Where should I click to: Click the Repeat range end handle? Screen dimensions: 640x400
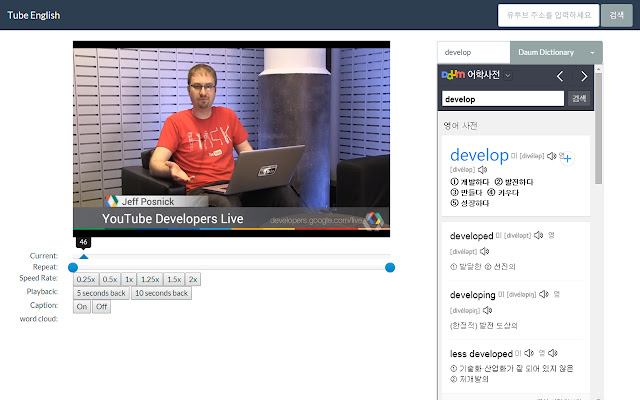[390, 267]
